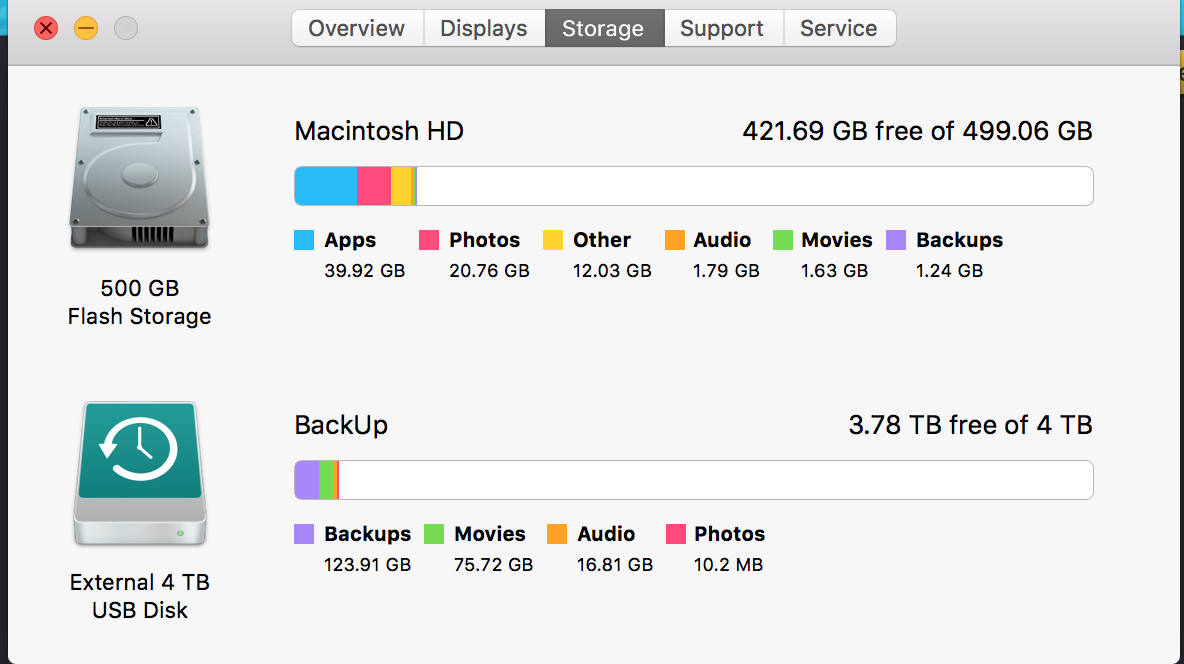Click the blue Apps segment in storage bar

point(325,186)
